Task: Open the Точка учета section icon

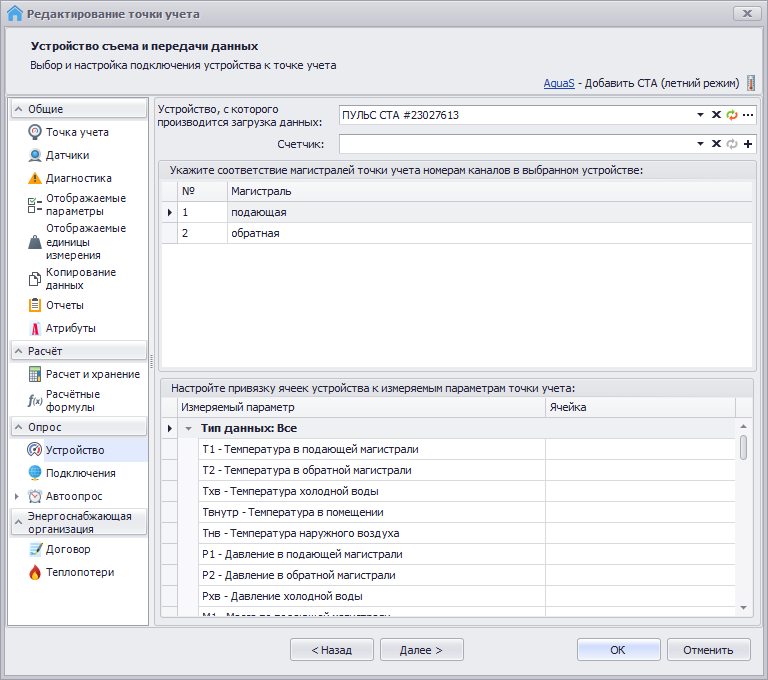Action: pyautogui.click(x=35, y=132)
